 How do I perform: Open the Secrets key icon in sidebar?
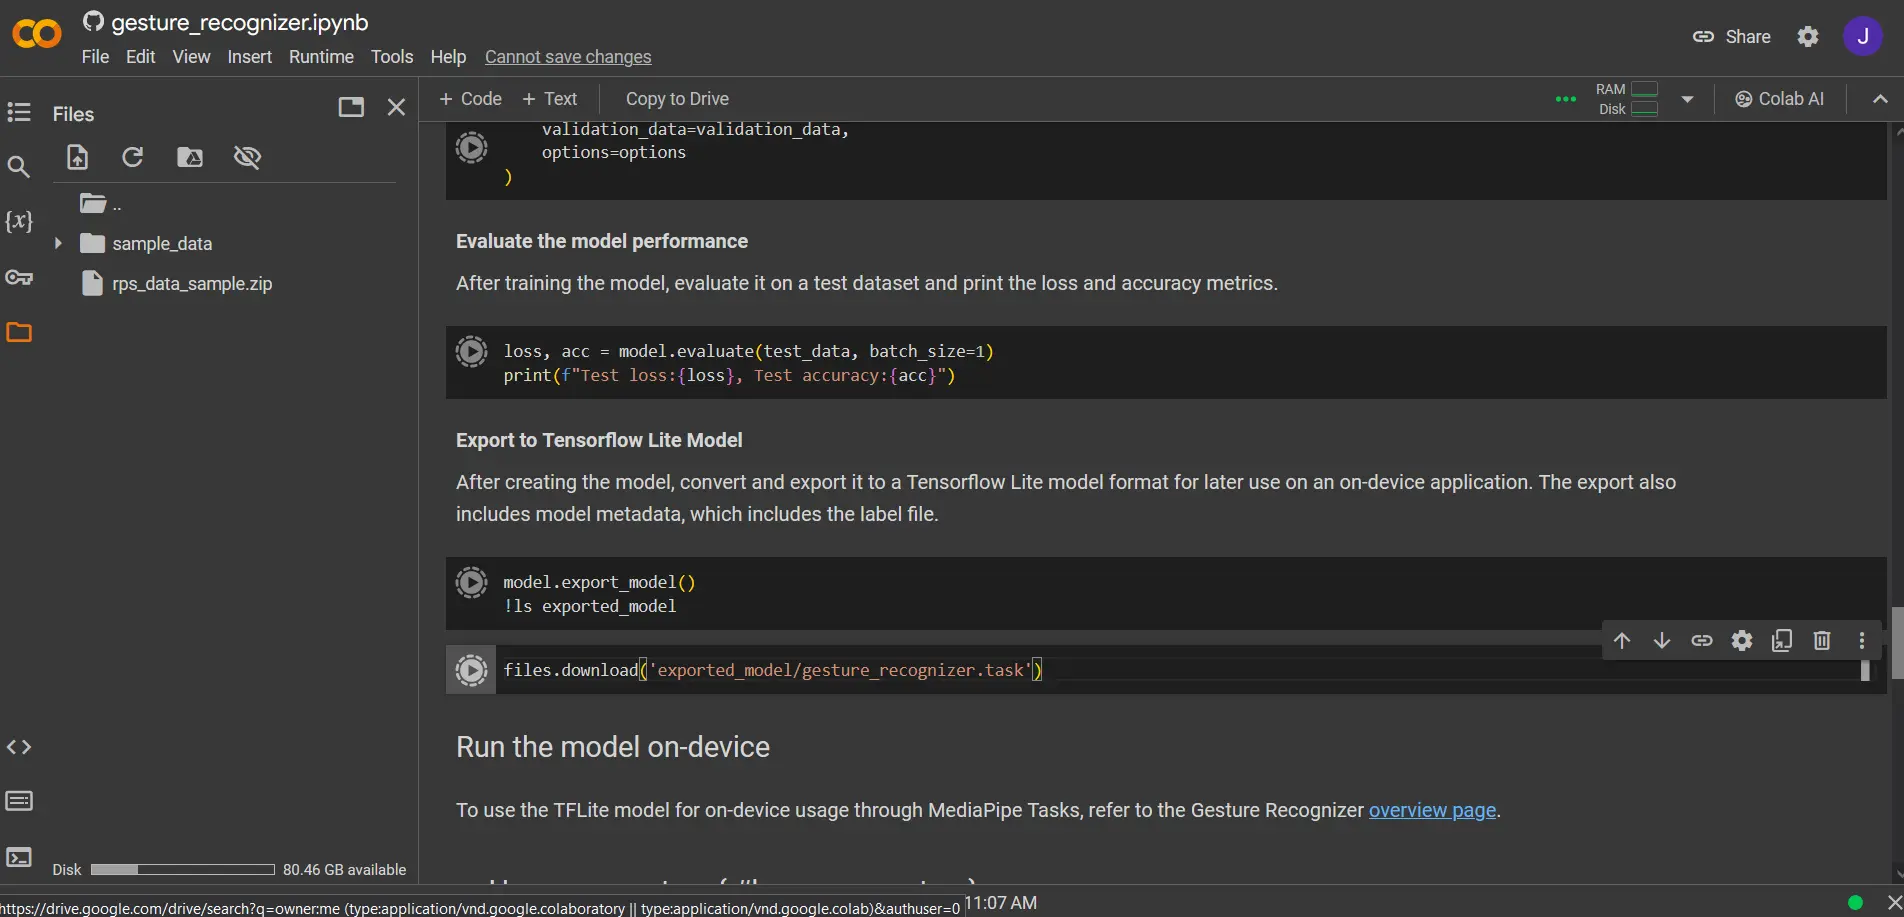click(19, 277)
